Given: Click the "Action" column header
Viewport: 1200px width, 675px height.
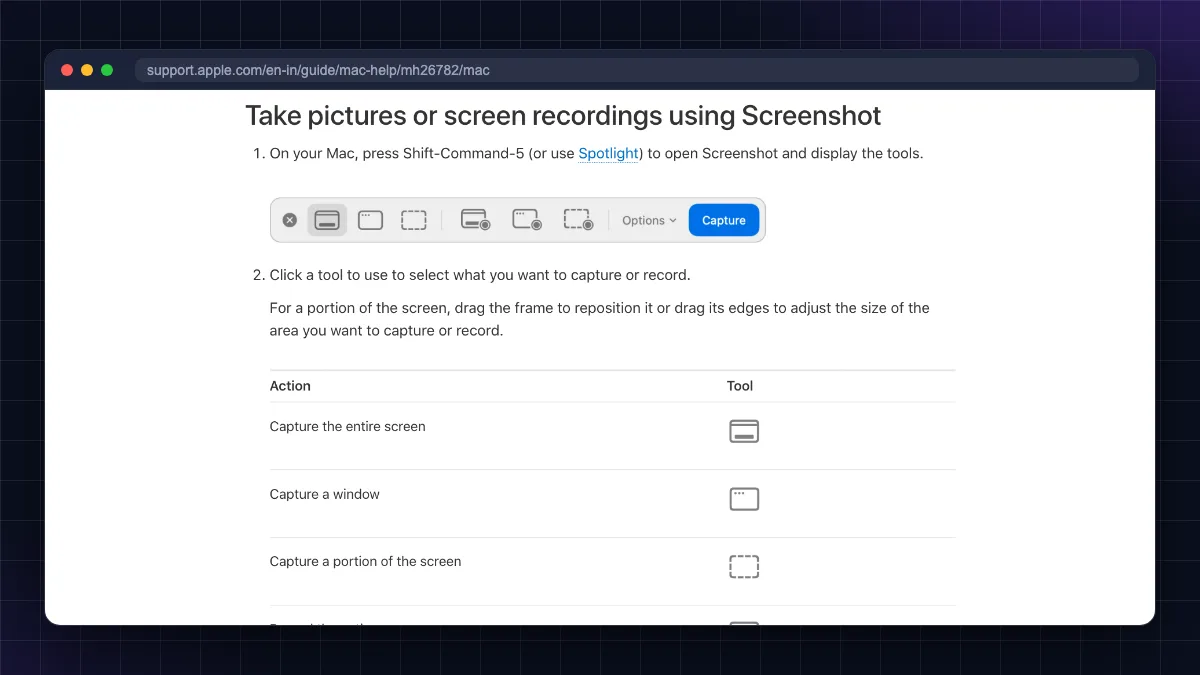Looking at the screenshot, I should tap(290, 386).
